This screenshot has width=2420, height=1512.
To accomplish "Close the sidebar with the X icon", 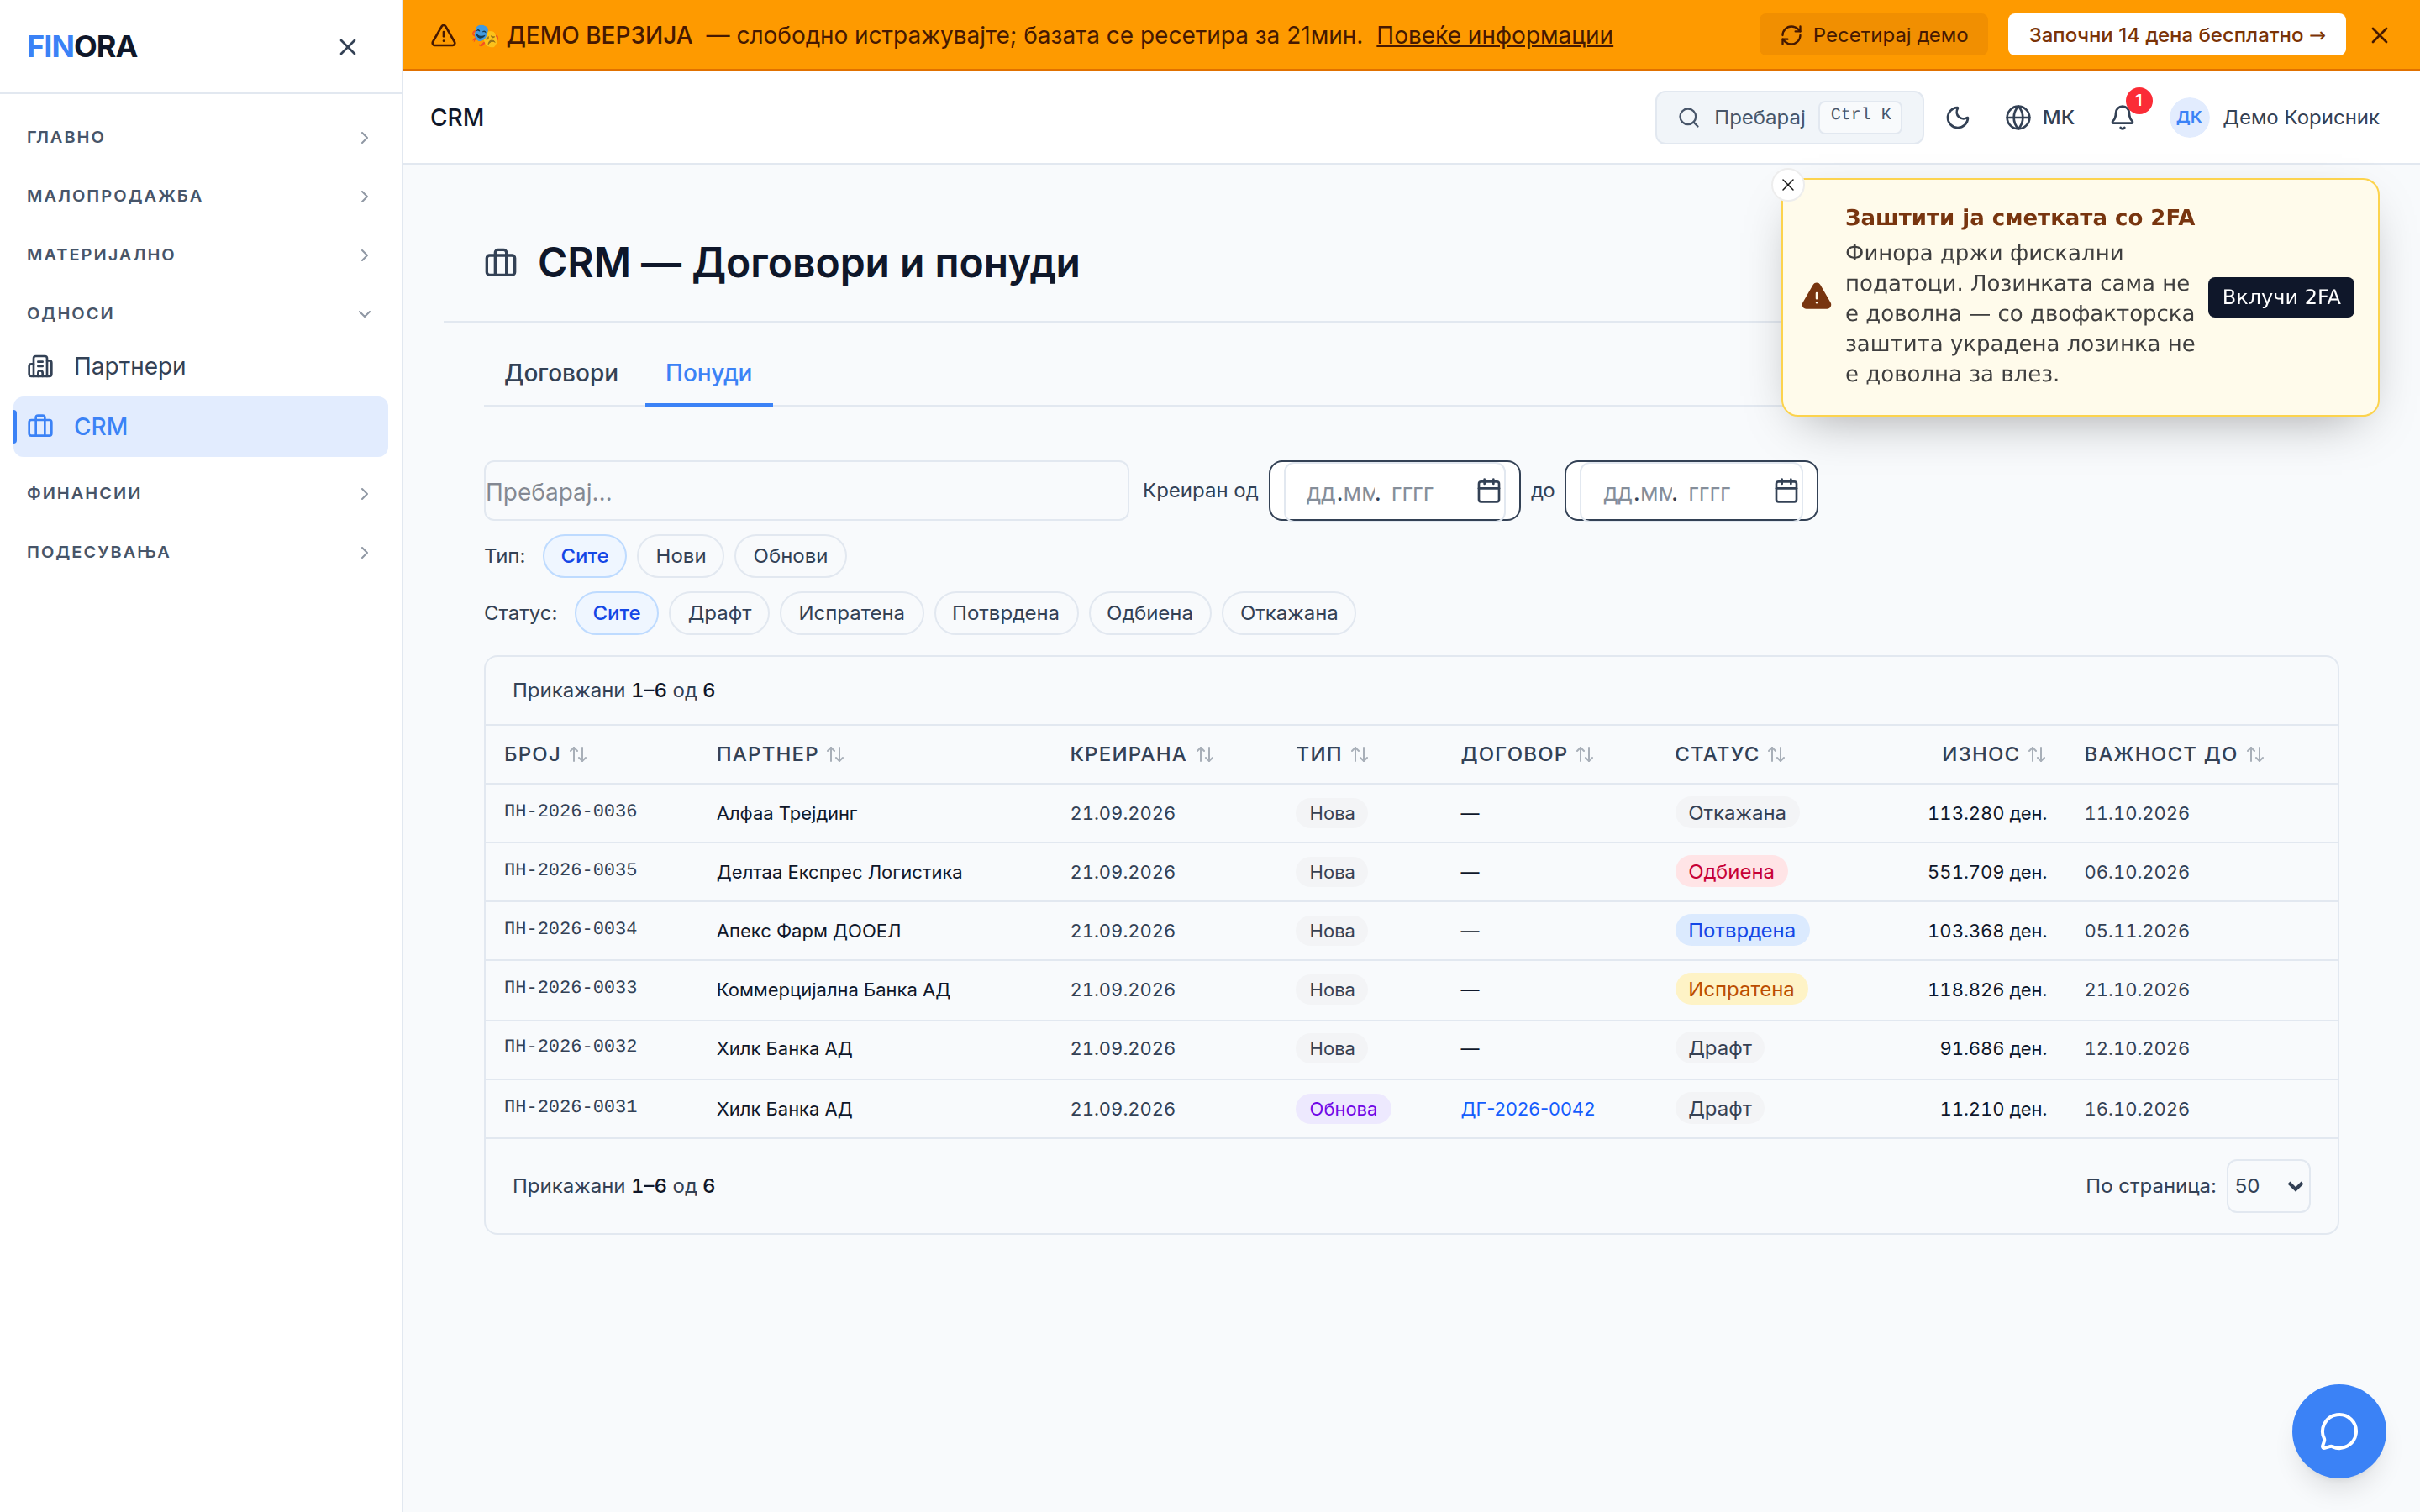I will (x=347, y=47).
